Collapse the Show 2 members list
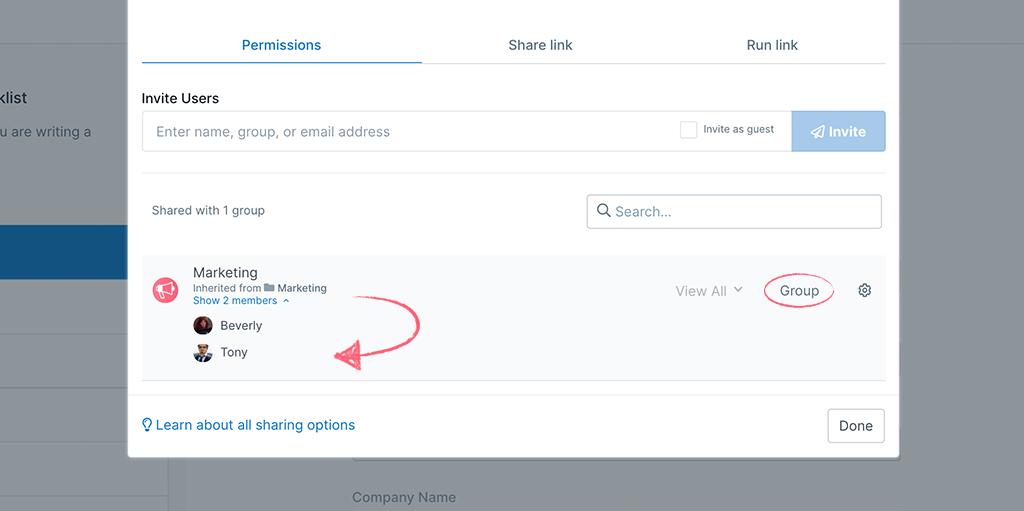The width and height of the screenshot is (1024, 511). (x=240, y=300)
